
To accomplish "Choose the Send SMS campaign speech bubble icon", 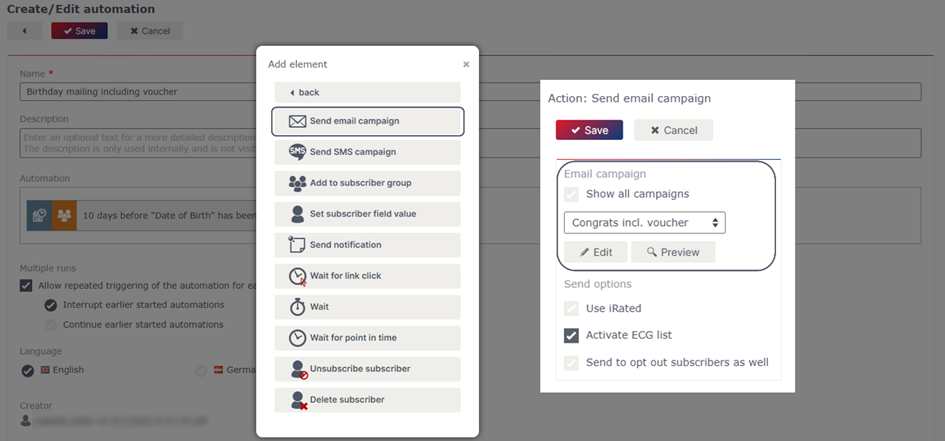I will (x=297, y=152).
